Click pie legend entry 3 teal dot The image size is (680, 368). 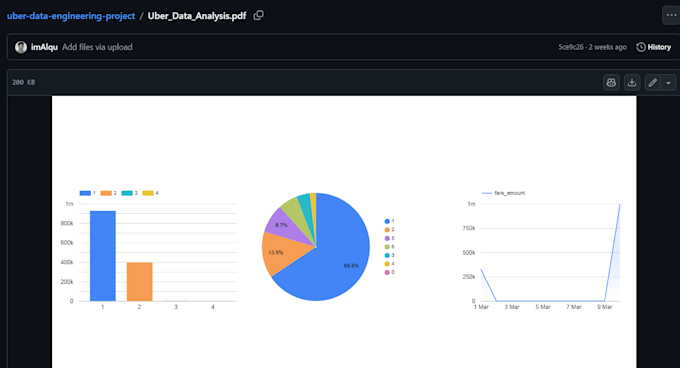coord(387,255)
